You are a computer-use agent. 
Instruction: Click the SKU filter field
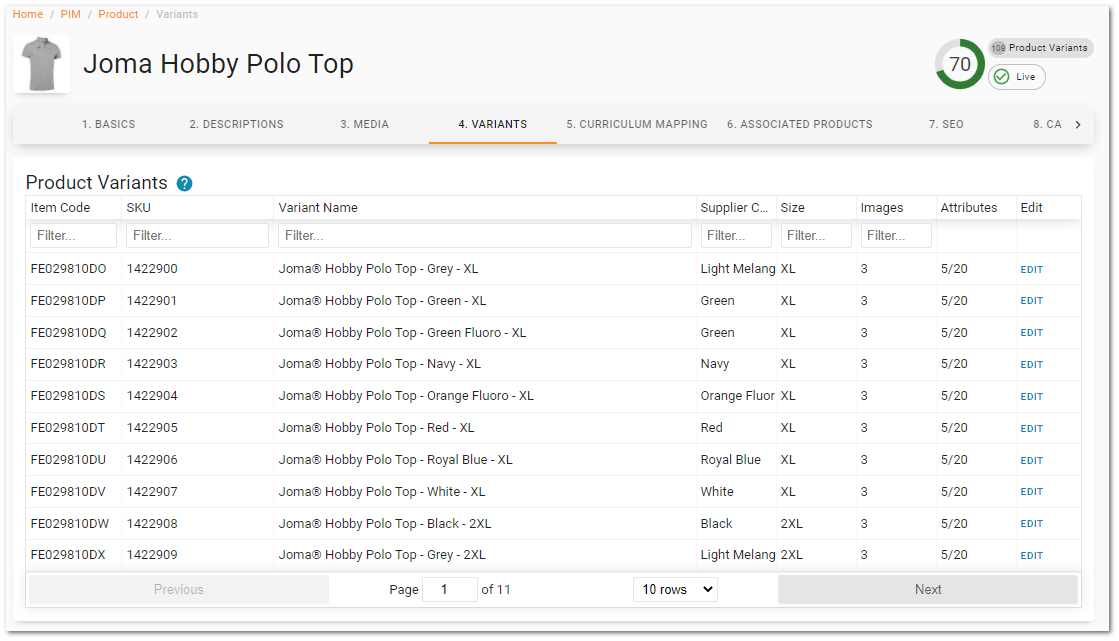point(197,236)
